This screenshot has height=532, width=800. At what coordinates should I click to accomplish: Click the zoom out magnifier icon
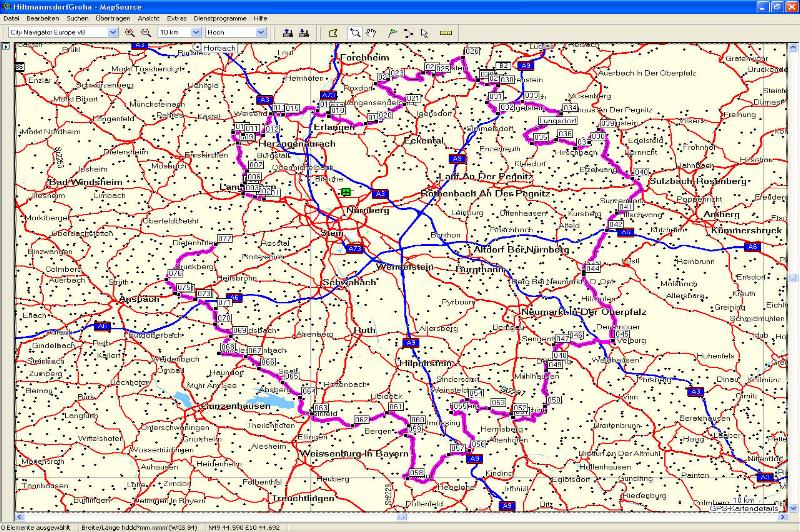coord(145,32)
